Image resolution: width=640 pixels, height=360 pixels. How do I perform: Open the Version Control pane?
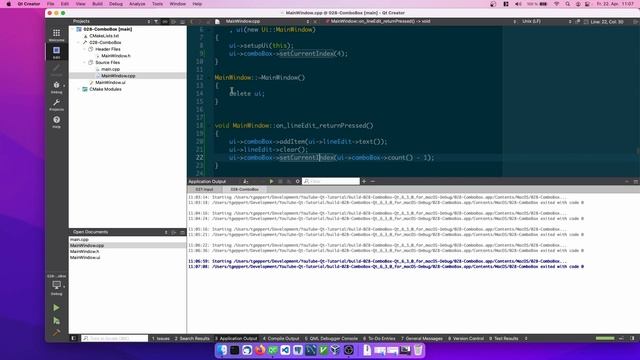click(466, 338)
